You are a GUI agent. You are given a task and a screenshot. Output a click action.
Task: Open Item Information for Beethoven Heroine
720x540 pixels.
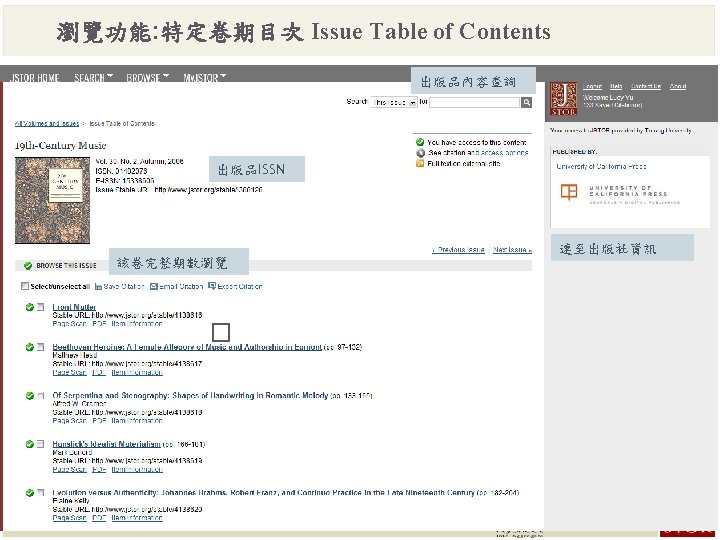tap(137, 372)
